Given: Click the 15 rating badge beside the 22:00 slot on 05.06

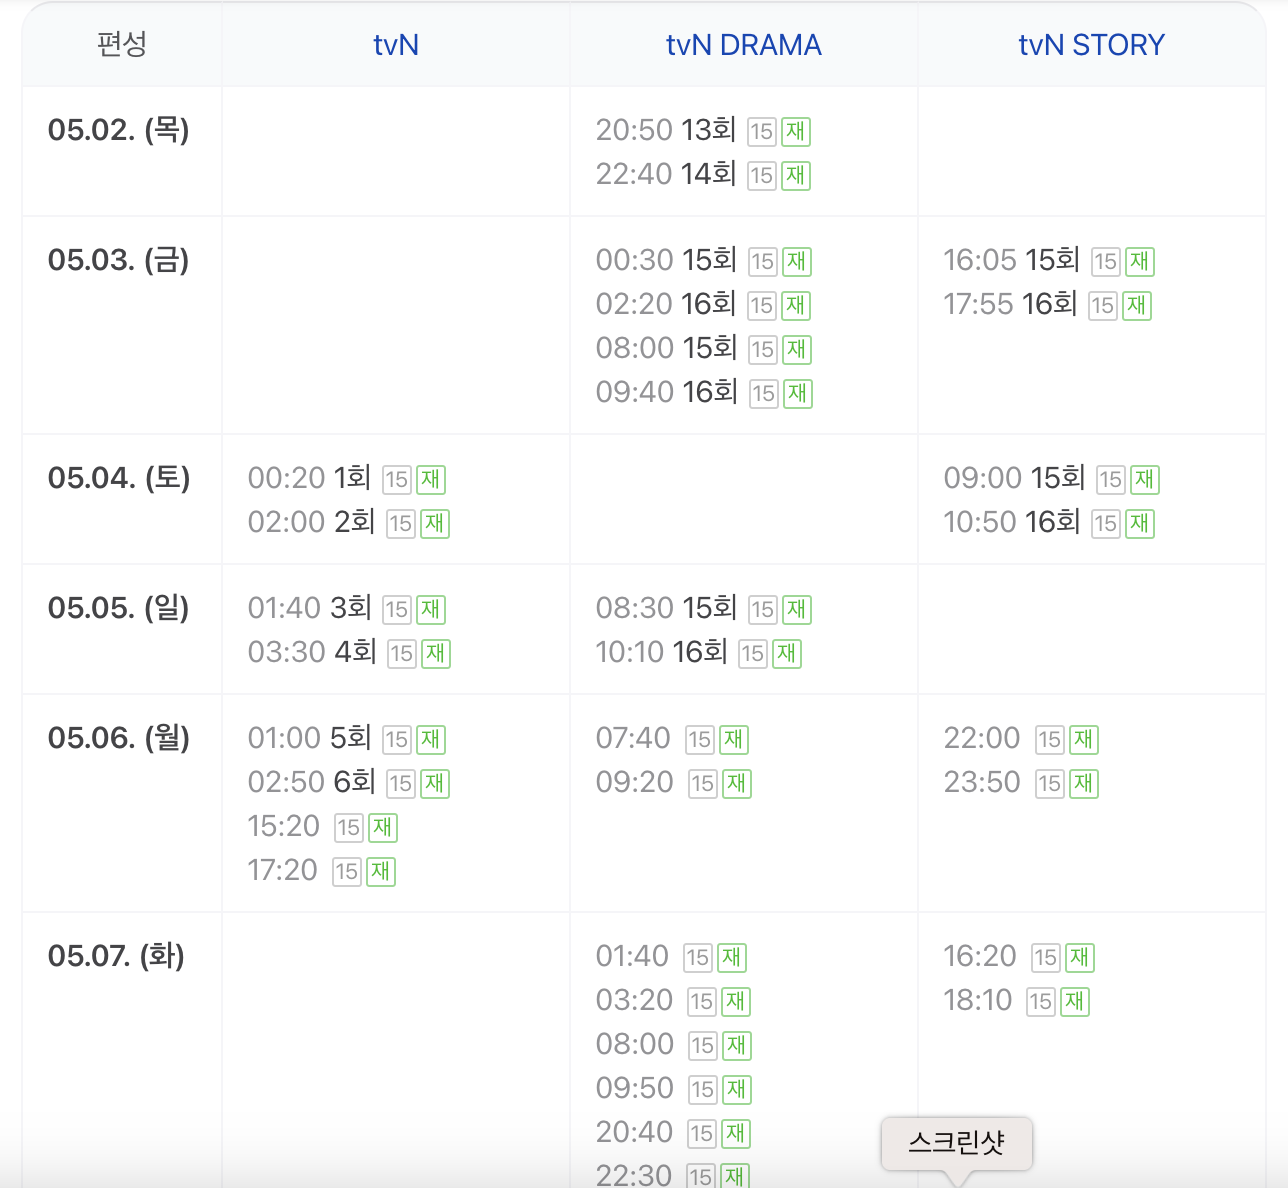Looking at the screenshot, I should click(1049, 740).
